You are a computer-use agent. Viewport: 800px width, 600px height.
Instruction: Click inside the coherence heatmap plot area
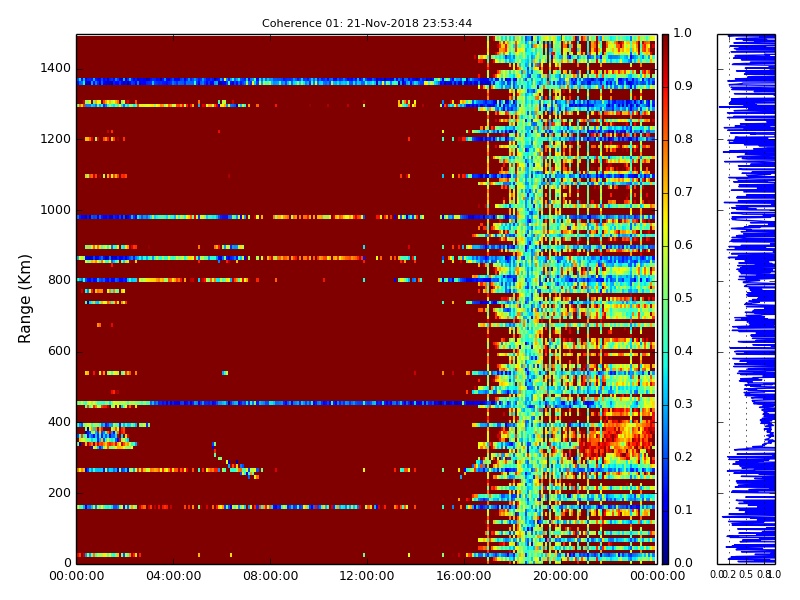click(367, 299)
